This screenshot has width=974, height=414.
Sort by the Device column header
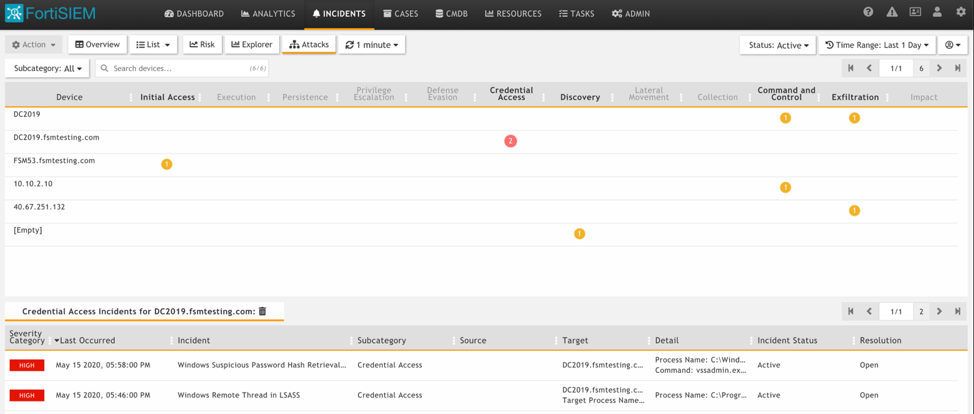pos(69,97)
